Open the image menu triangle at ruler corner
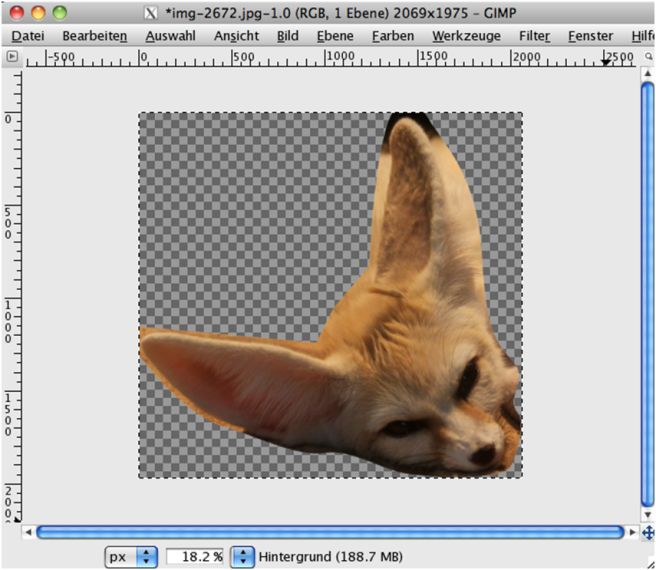 click(12, 58)
